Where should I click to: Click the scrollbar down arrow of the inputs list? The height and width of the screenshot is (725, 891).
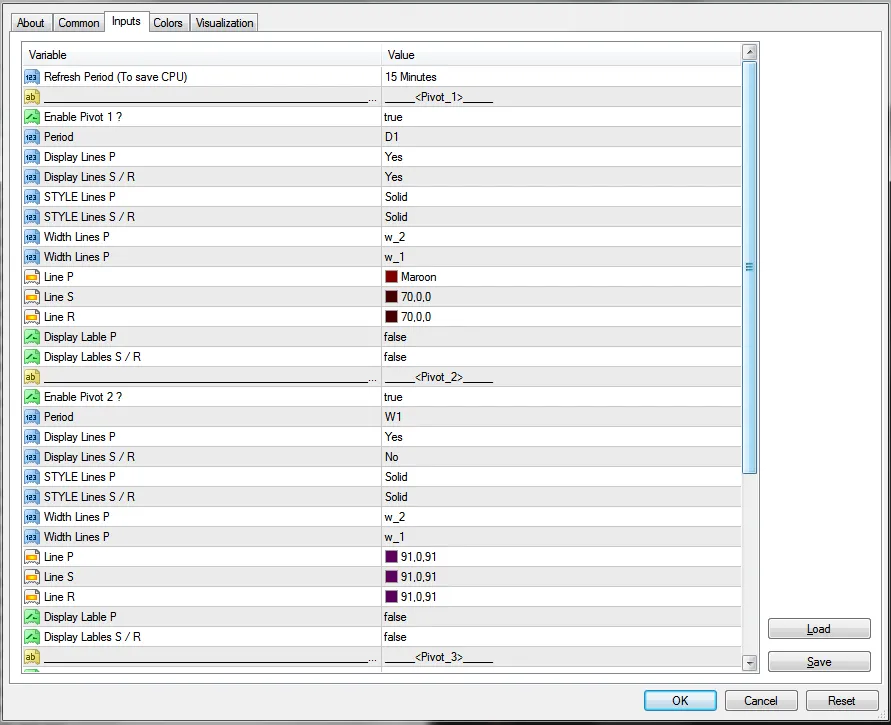coord(750,662)
